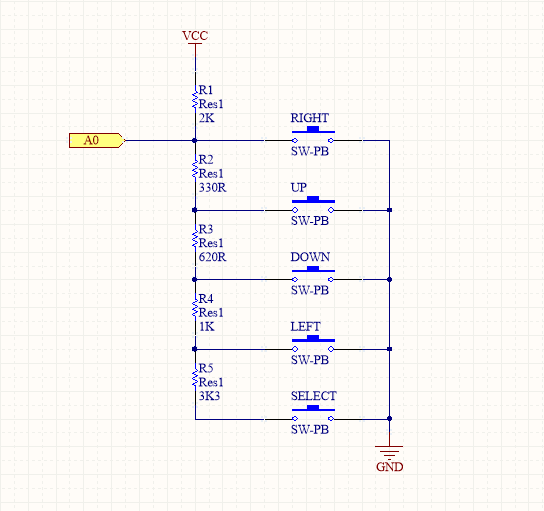Select the junction dot at A0 node
544x511 pixels.
pyautogui.click(x=195, y=140)
